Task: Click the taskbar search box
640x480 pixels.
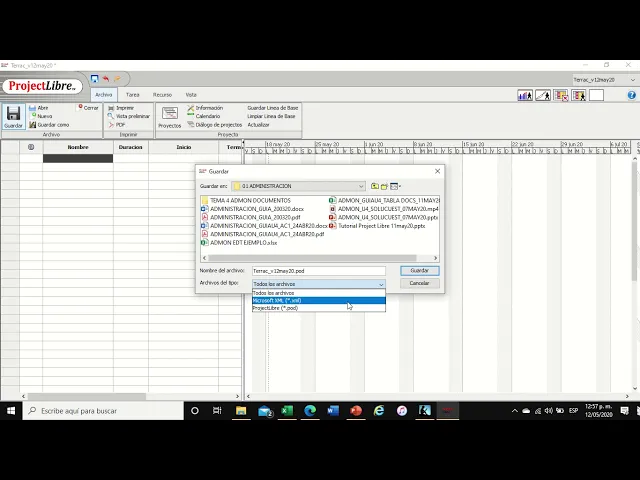Action: click(x=103, y=411)
